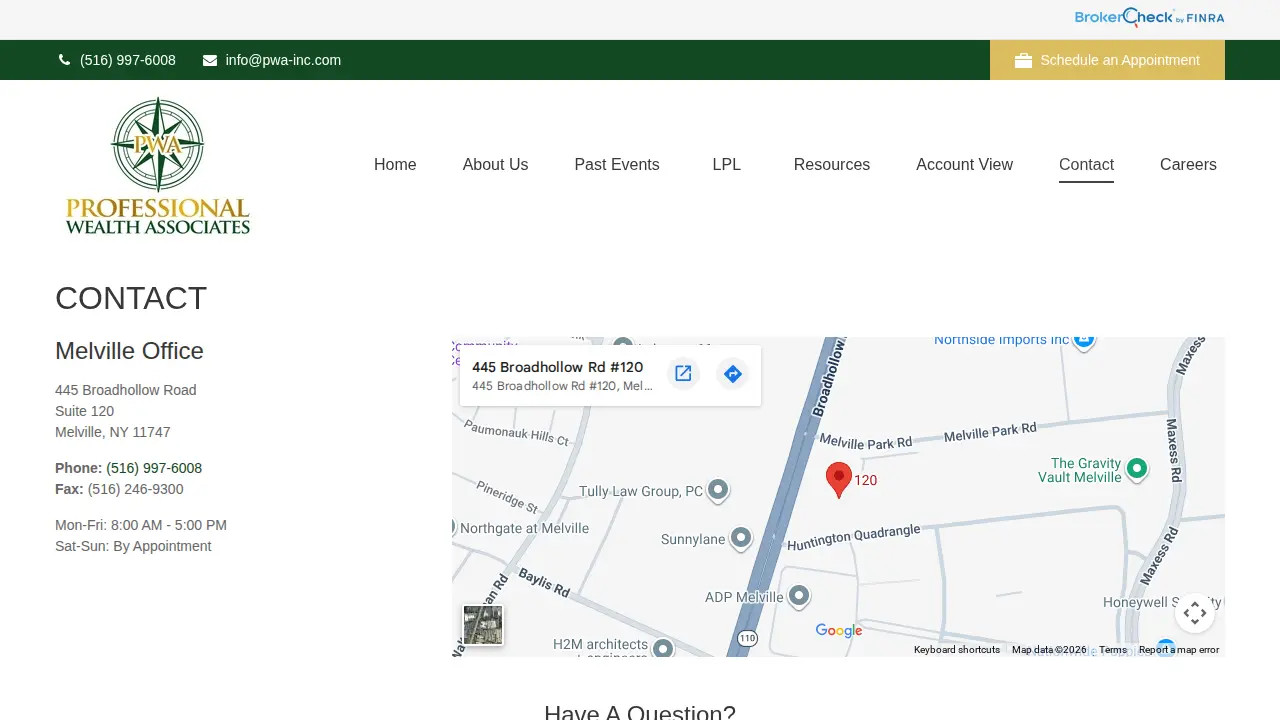Click 445 Broadhollow Rd #120 map card title
This screenshot has width=1280, height=720.
coord(558,367)
